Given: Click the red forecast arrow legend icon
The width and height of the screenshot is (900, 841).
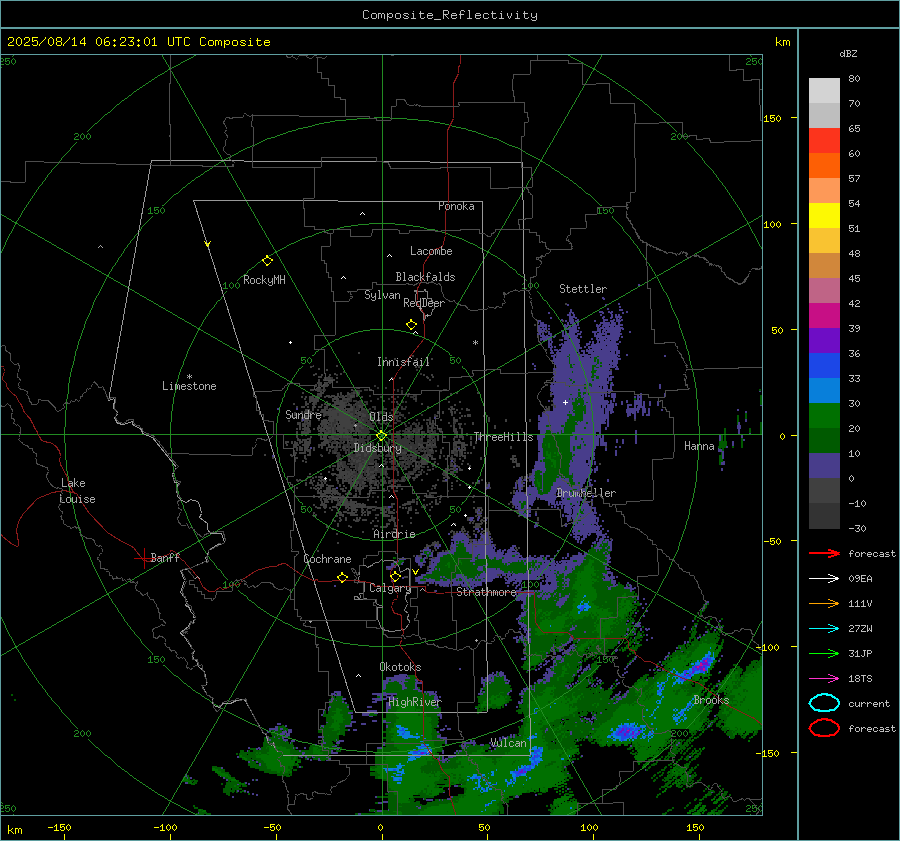Looking at the screenshot, I should (x=824, y=553).
